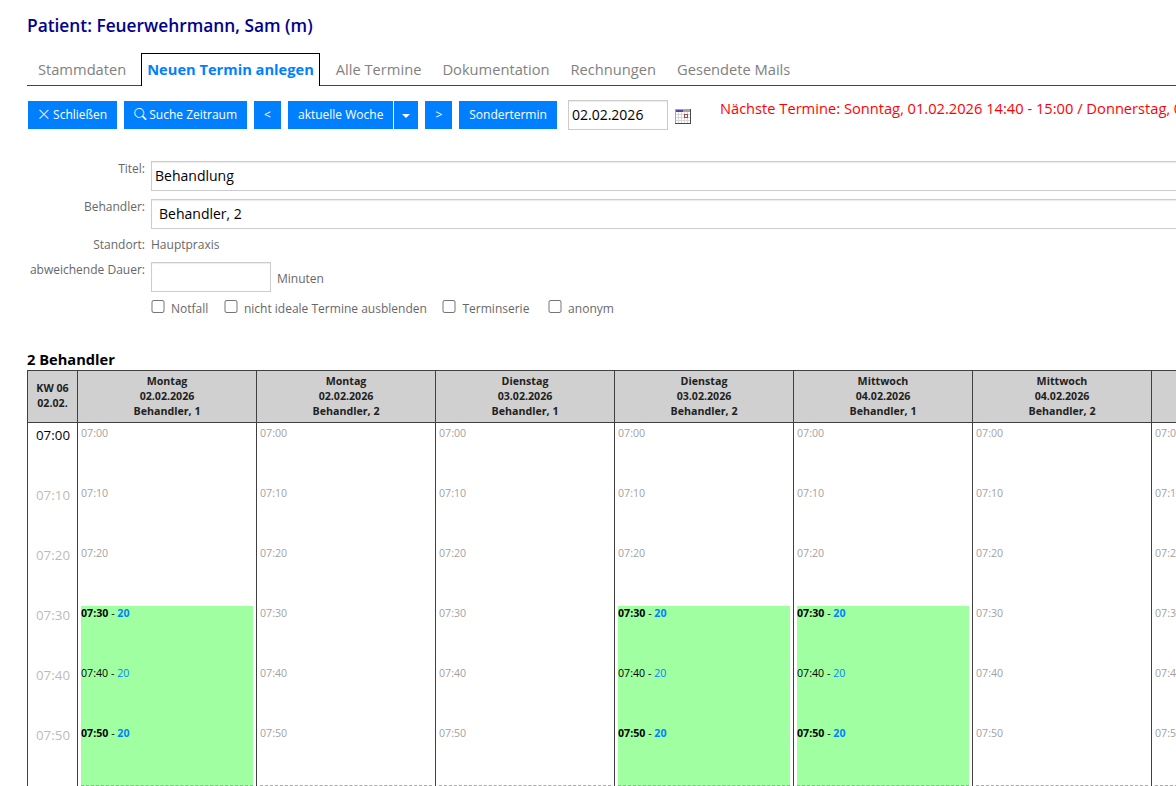Go to next week with > button
Viewport: 1176px width, 786px height.
(x=438, y=115)
